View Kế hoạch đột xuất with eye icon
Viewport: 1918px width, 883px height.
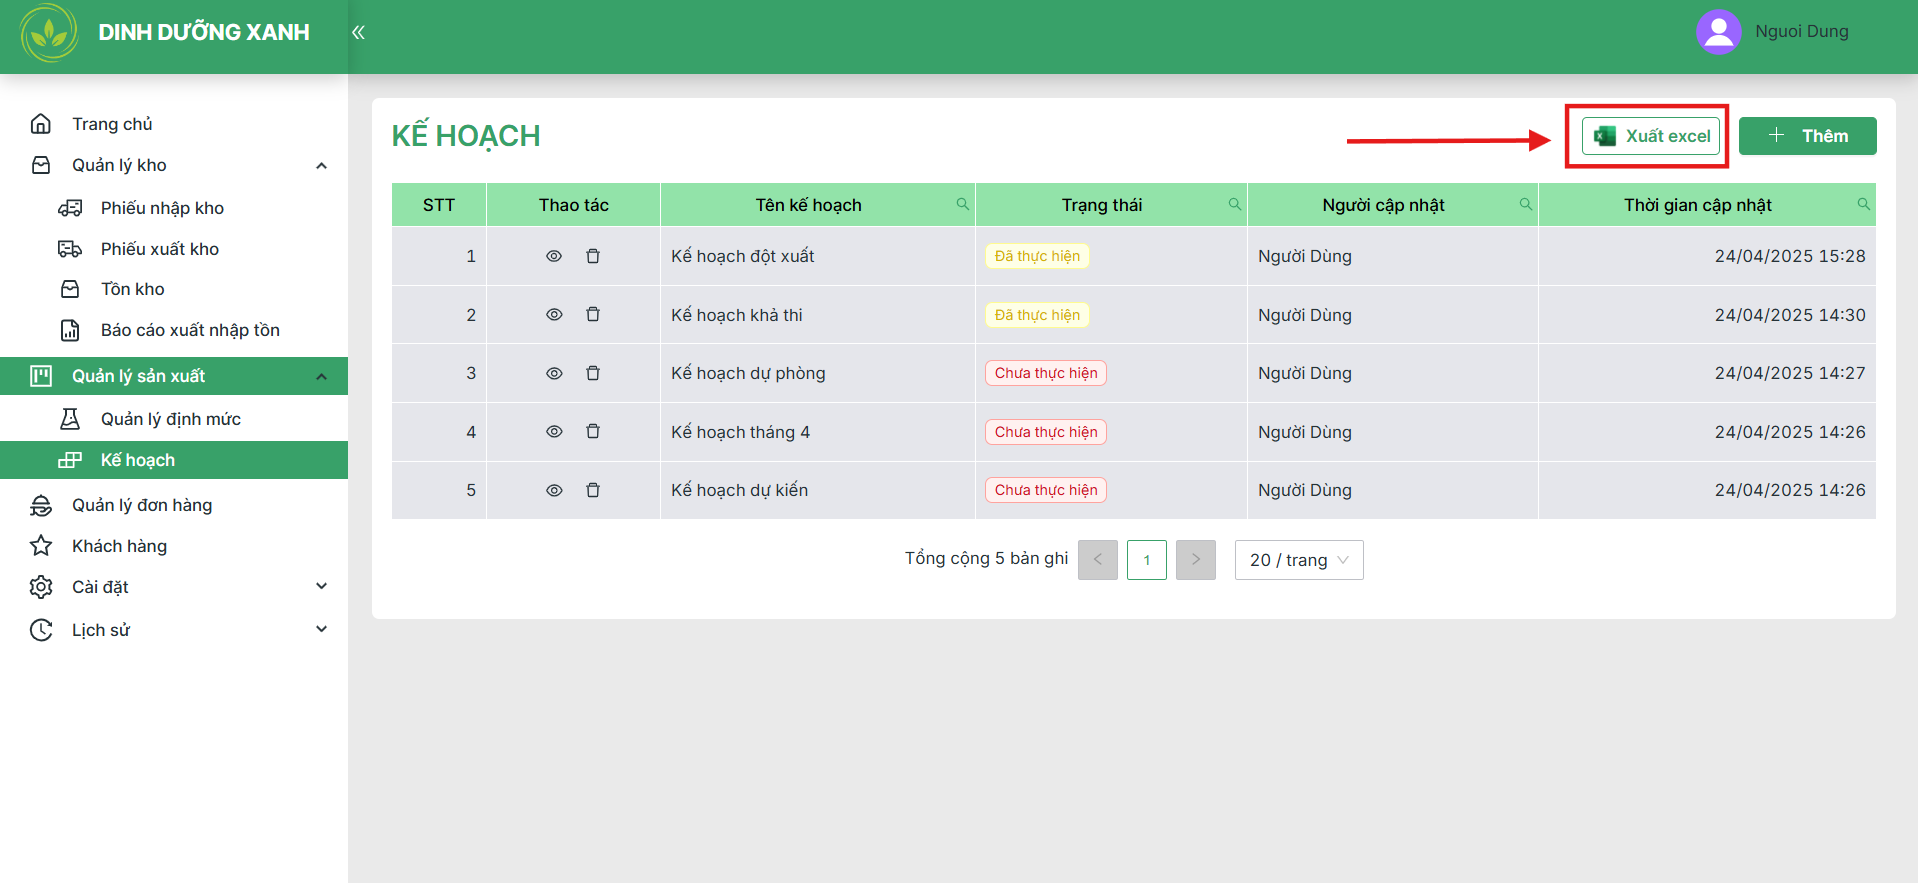tap(554, 256)
